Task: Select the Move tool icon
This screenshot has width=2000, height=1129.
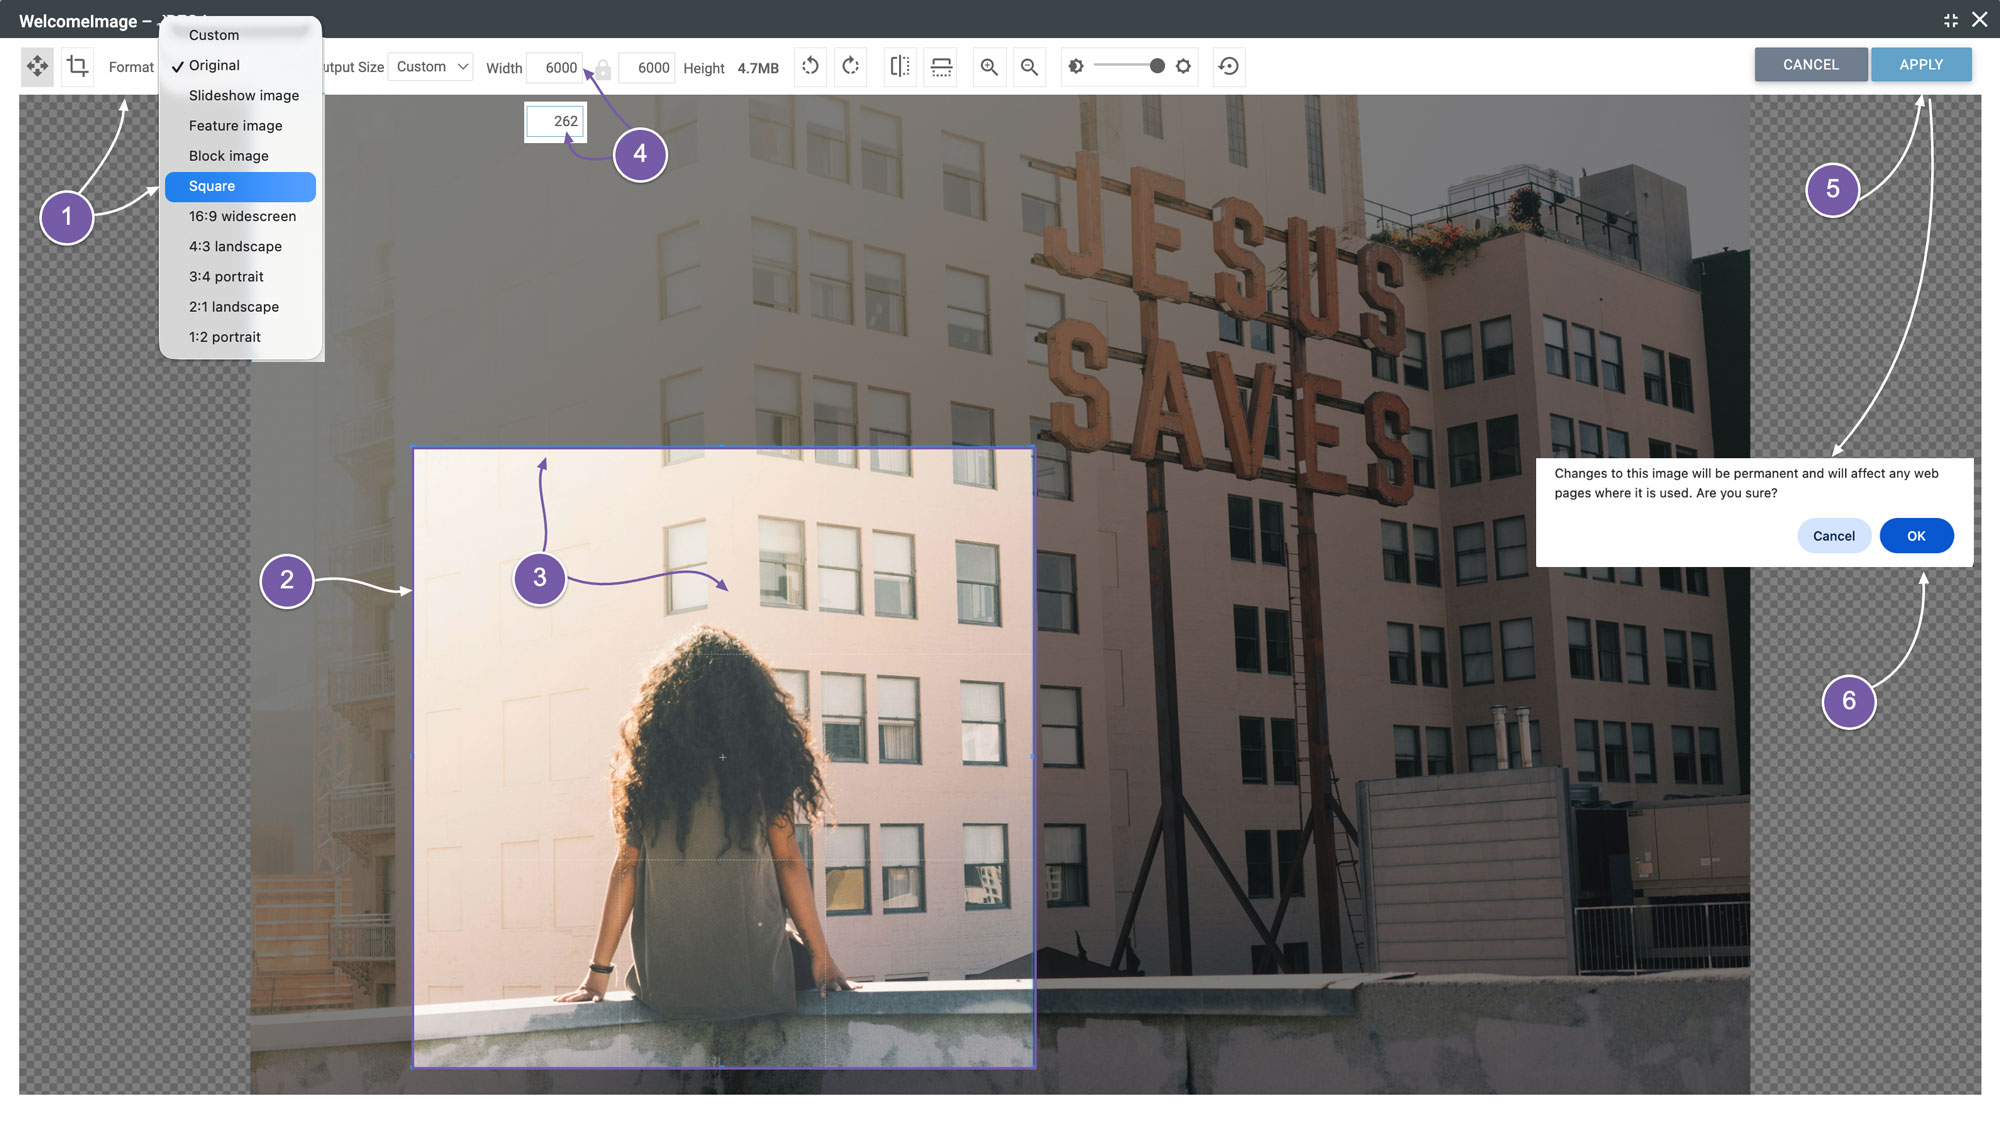Action: tap(37, 67)
